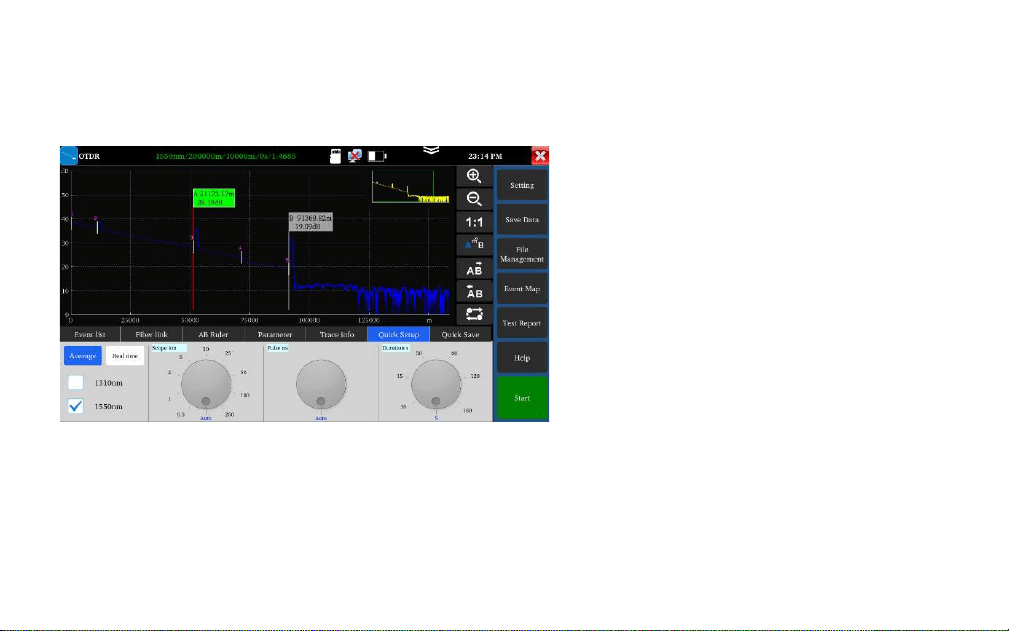1009x631 pixels.
Task: Click the green marker A label on trace
Action: (x=214, y=198)
